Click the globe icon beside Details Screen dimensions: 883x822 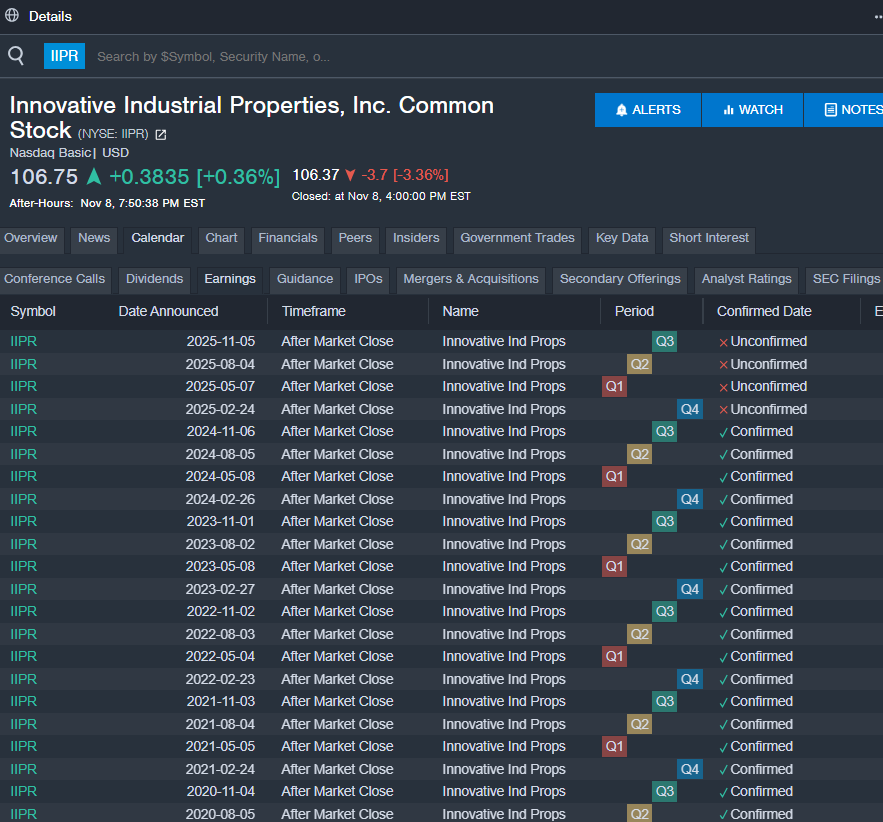coord(12,16)
